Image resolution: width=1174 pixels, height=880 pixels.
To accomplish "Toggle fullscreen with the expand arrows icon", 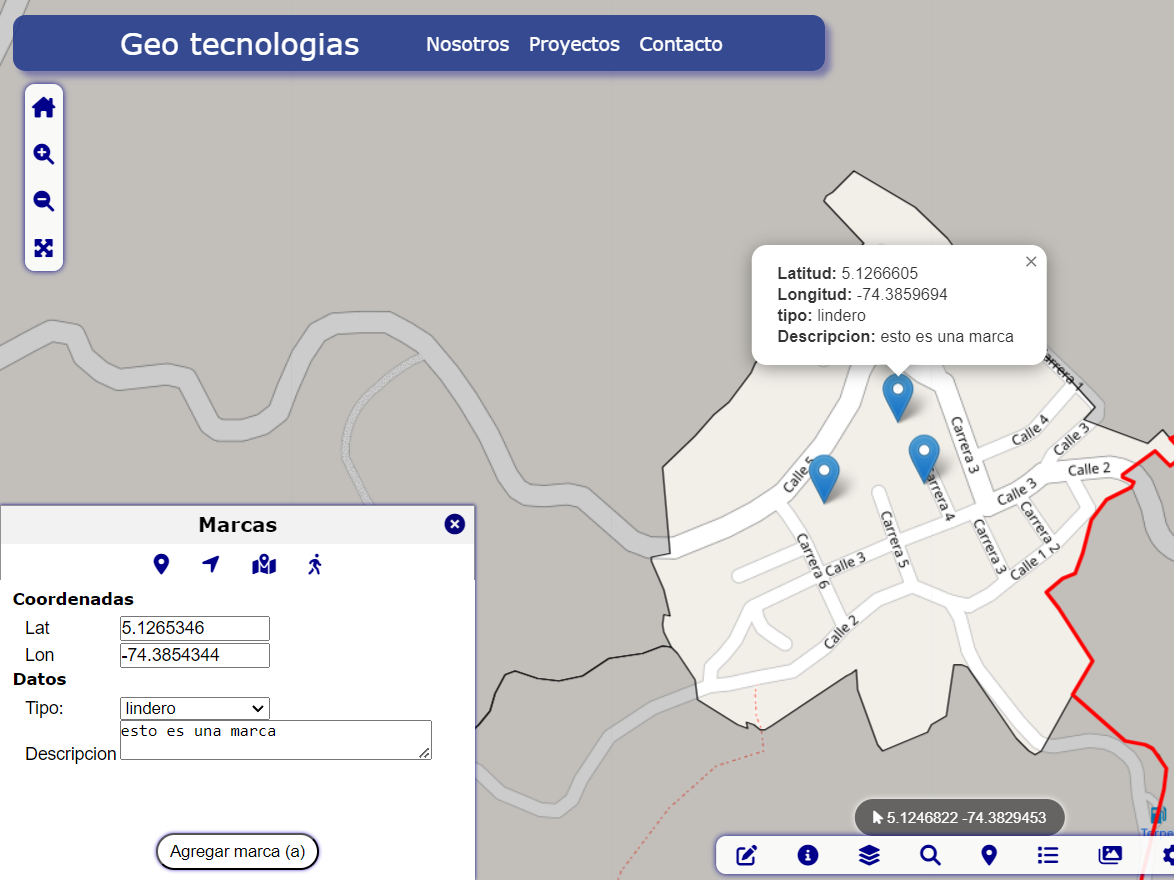I will point(44,249).
